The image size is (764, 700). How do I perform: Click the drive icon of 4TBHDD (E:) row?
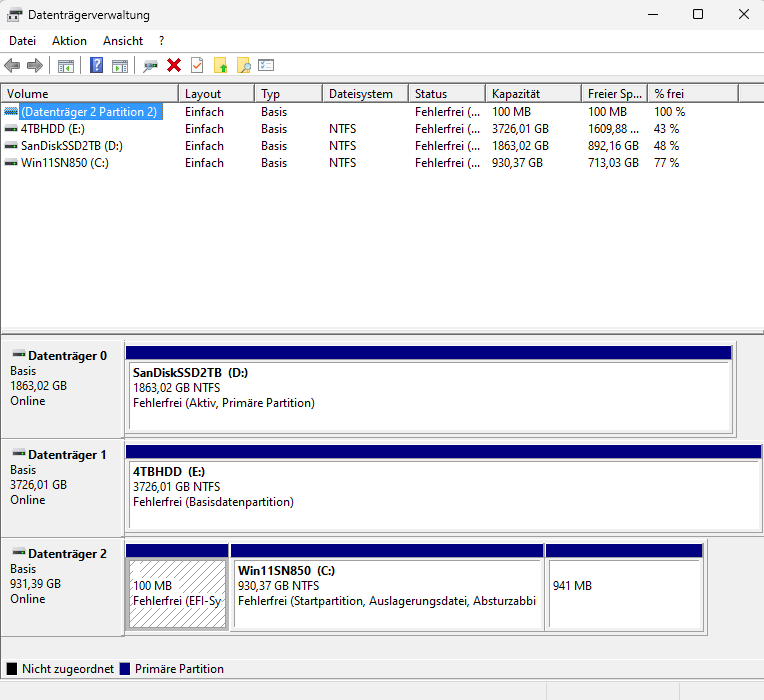pos(11,129)
